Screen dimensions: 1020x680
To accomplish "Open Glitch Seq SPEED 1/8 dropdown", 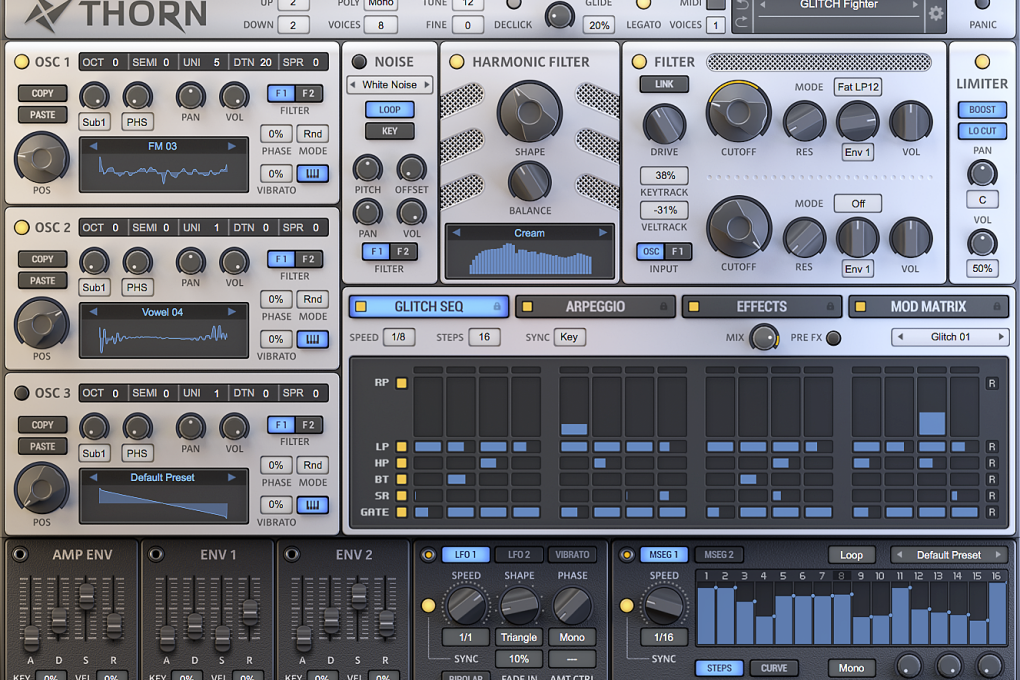I will (x=399, y=337).
